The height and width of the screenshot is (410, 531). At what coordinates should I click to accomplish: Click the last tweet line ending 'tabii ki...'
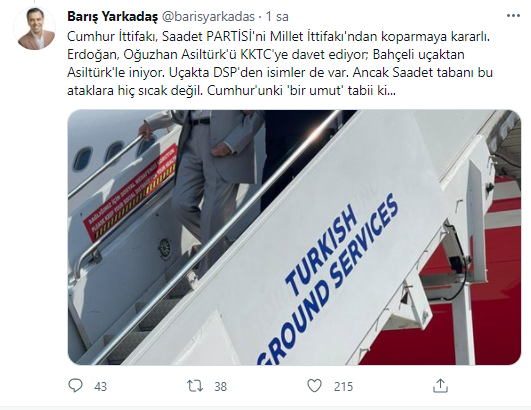tap(231, 91)
